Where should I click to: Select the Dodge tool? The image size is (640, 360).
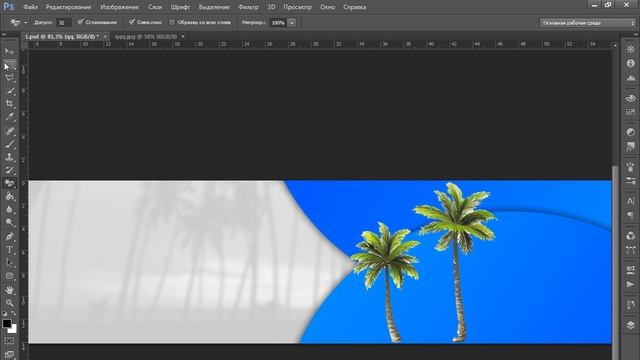click(9, 222)
